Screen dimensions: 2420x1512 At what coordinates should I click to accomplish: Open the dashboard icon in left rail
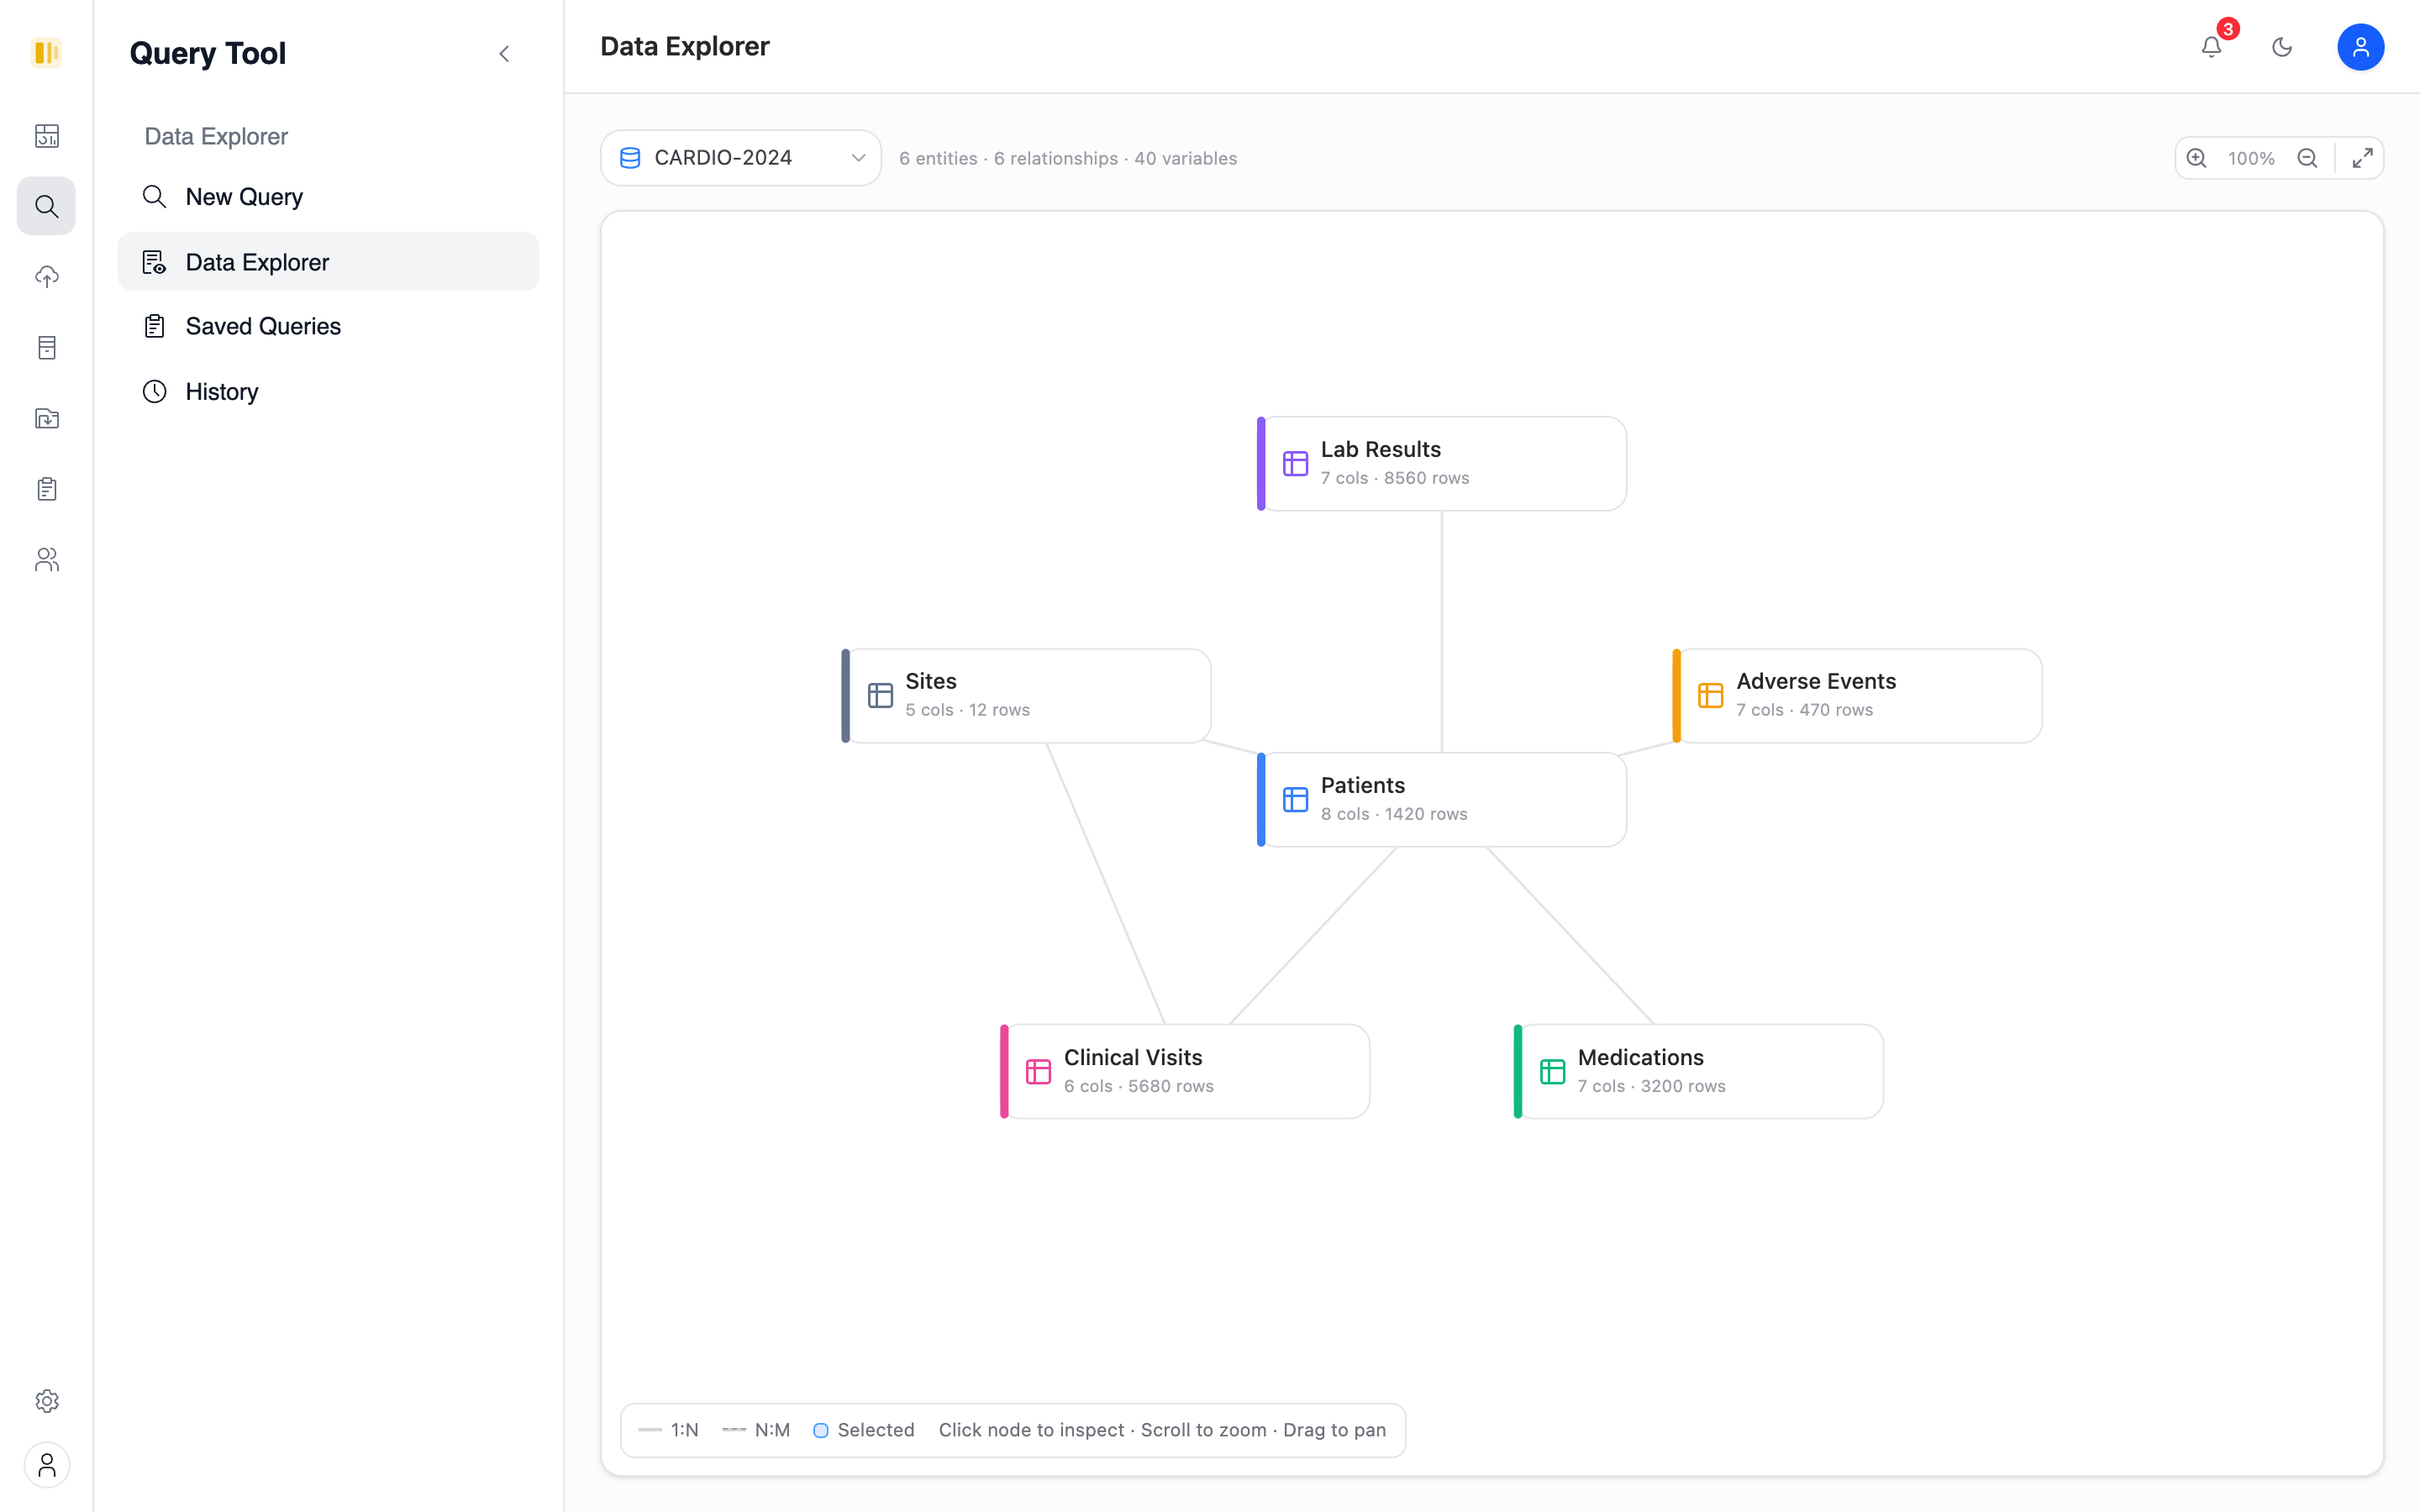click(46, 135)
